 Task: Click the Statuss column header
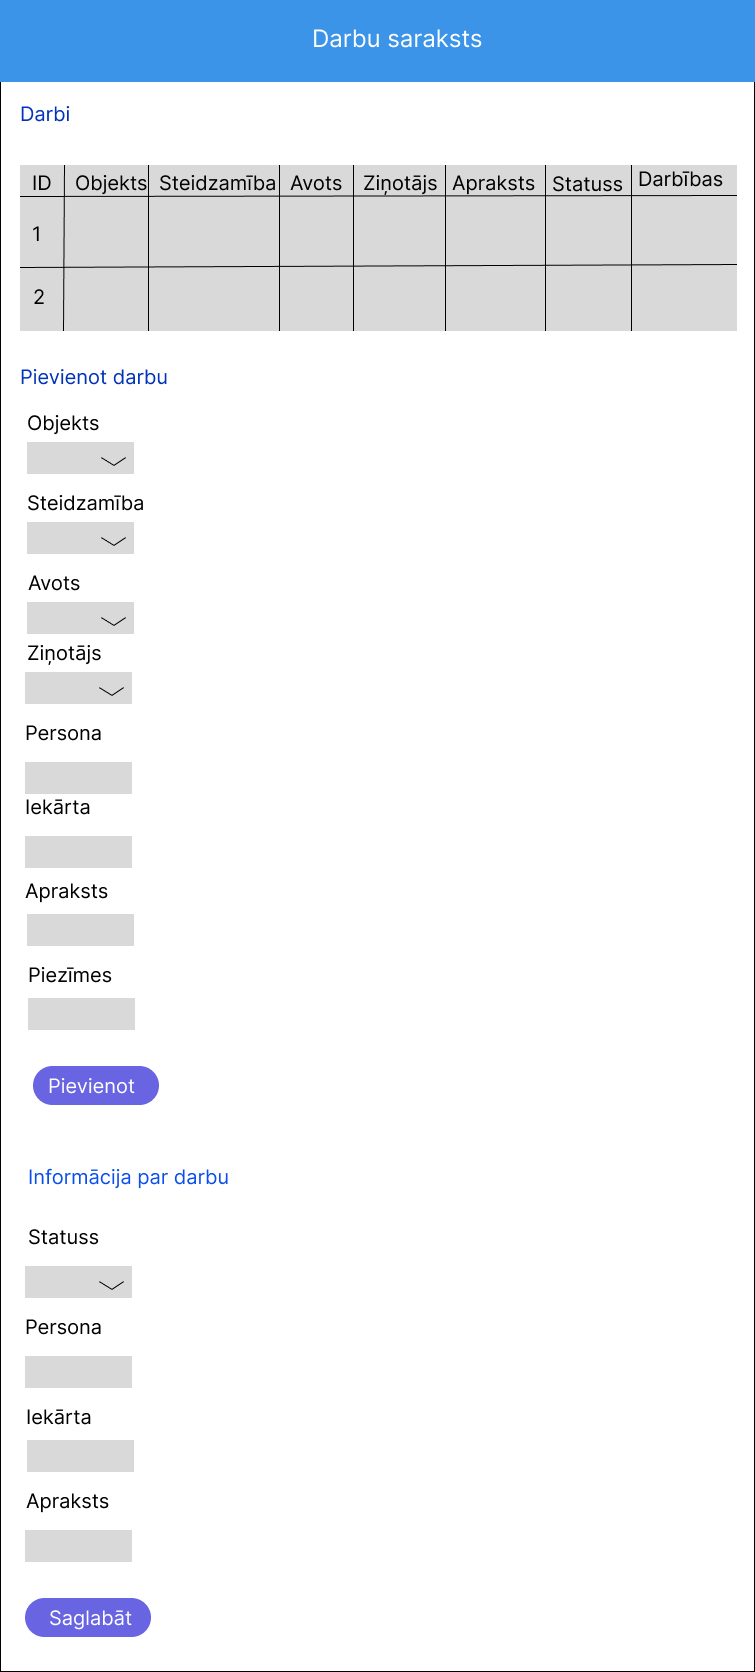point(587,184)
